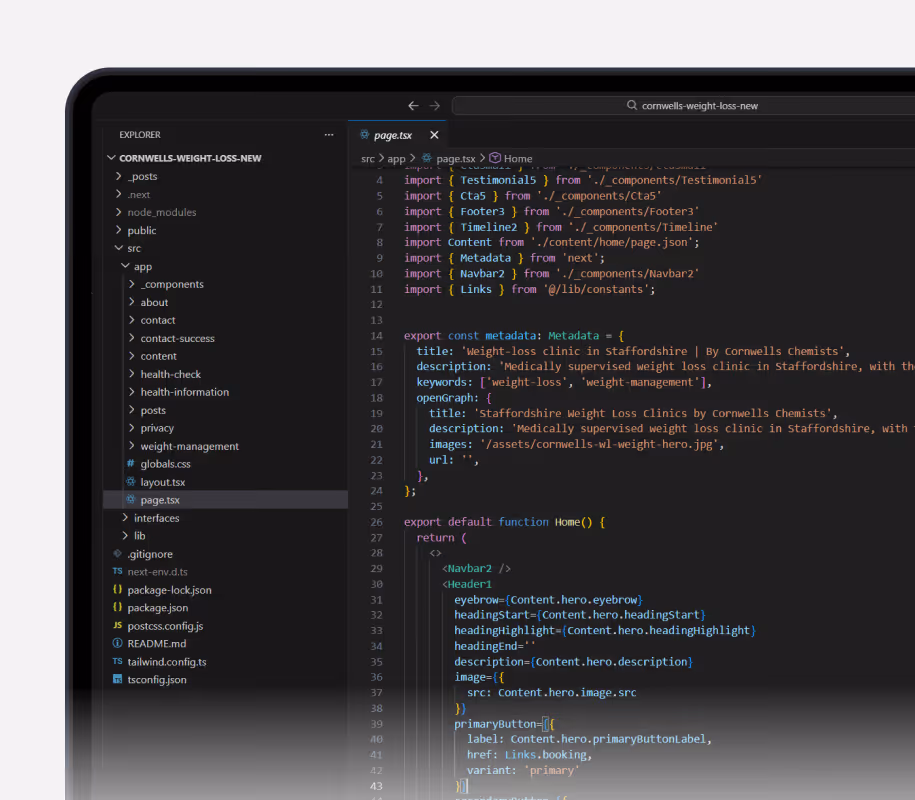The image size is (915, 800).
Task: Open the Explorer More Actions menu
Action: coord(328,134)
